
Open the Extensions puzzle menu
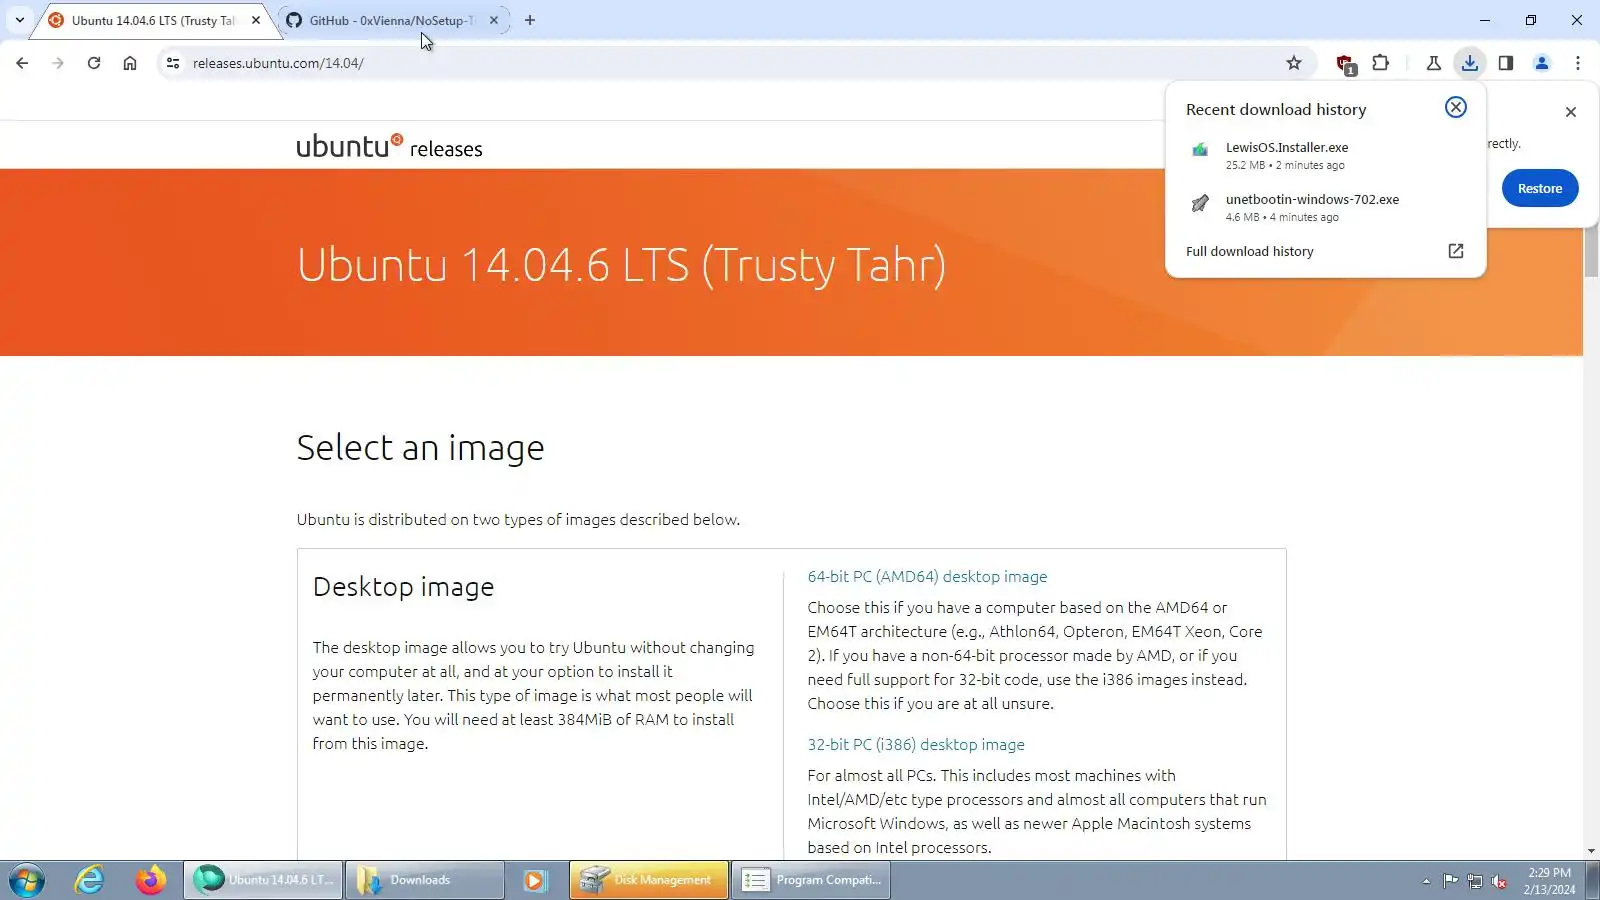coord(1381,63)
